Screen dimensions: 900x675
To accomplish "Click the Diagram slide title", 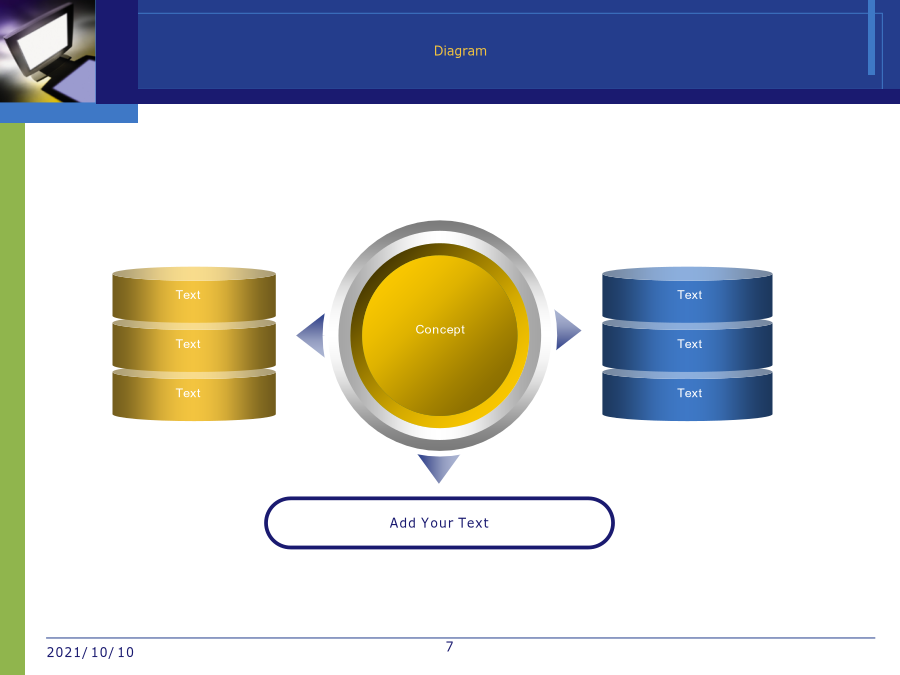I will point(460,51).
